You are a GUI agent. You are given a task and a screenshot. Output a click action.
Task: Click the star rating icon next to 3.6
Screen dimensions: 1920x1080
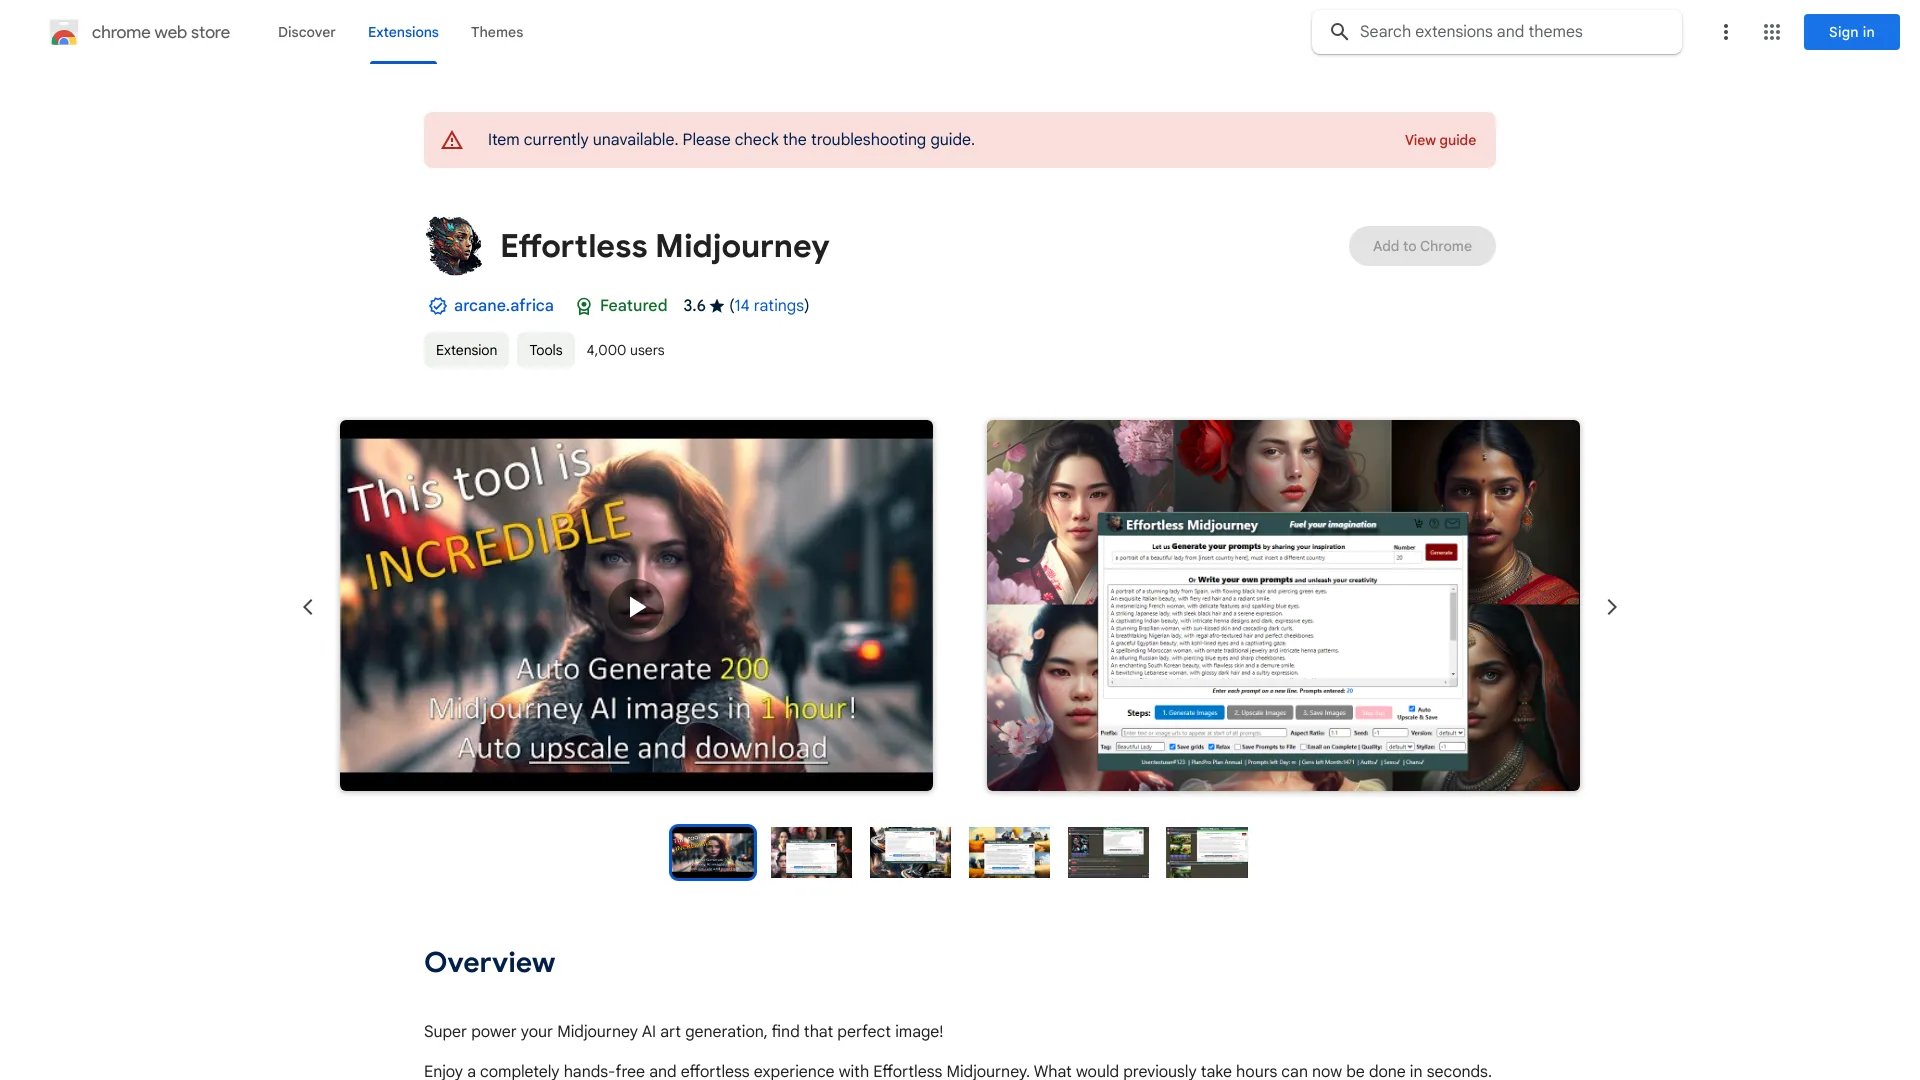click(x=716, y=306)
